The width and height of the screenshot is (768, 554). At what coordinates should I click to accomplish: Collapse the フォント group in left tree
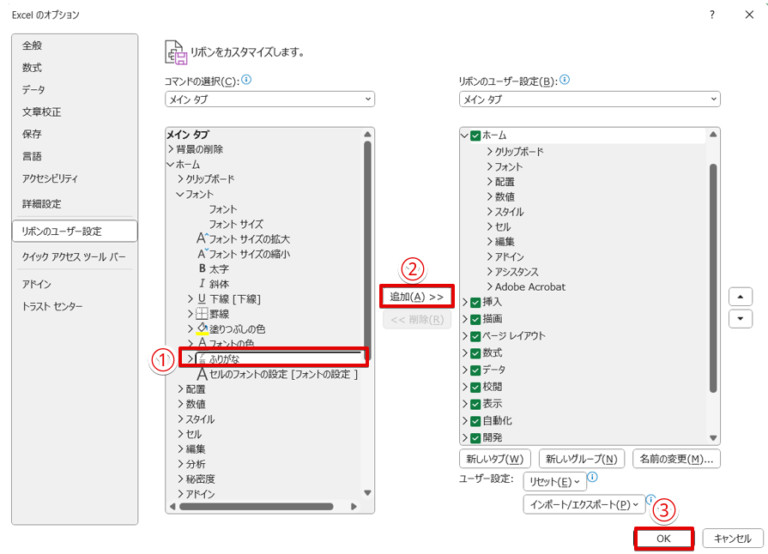(180, 194)
